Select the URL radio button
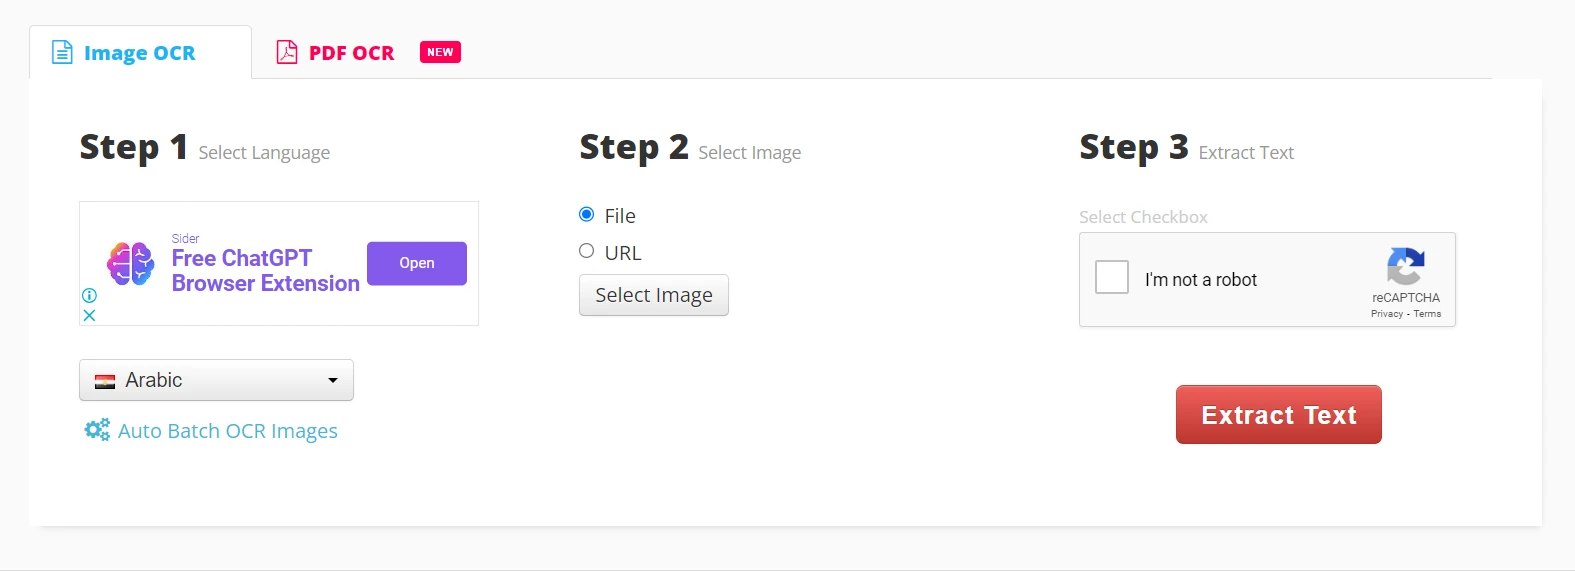Viewport: 1575px width, 571px height. tap(587, 251)
